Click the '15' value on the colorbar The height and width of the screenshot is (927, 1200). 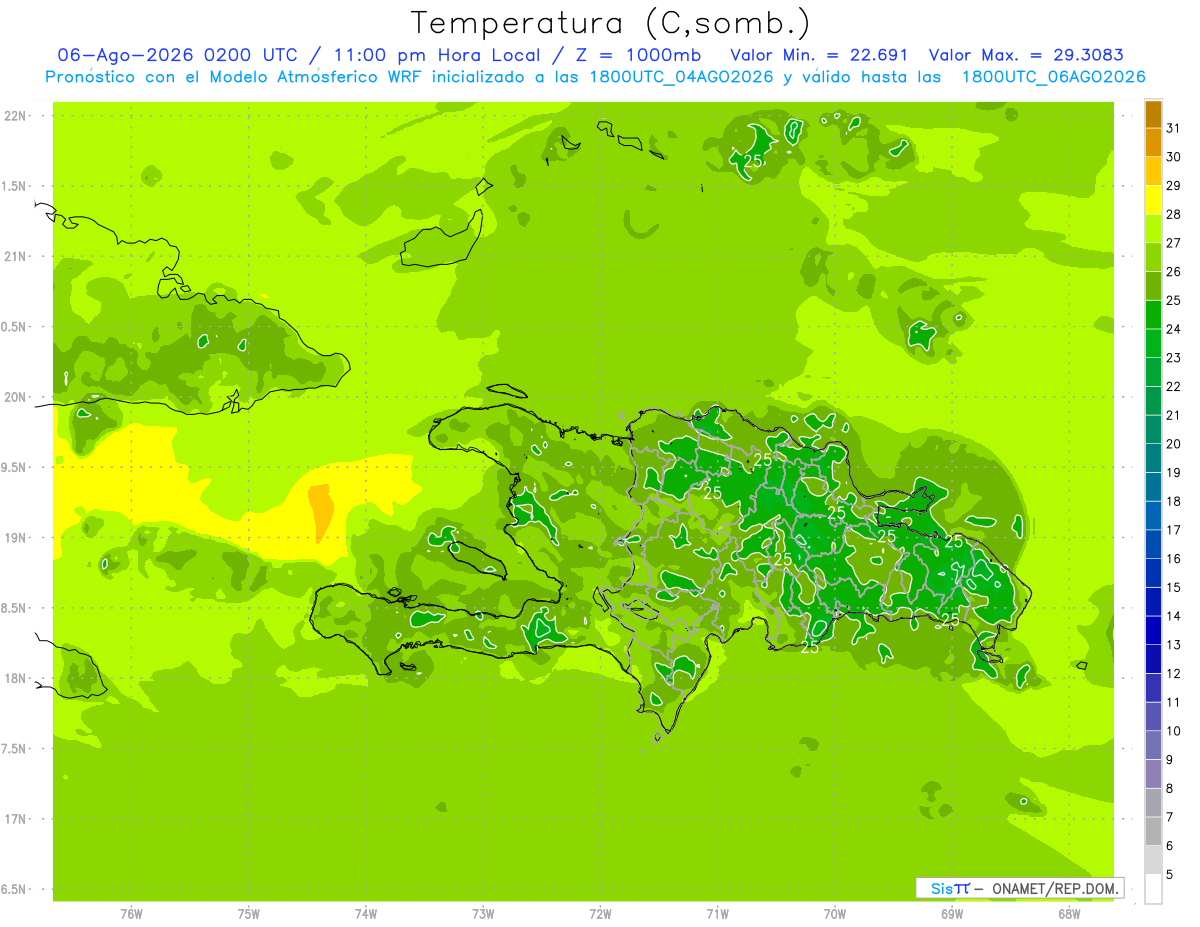[x=1174, y=587]
